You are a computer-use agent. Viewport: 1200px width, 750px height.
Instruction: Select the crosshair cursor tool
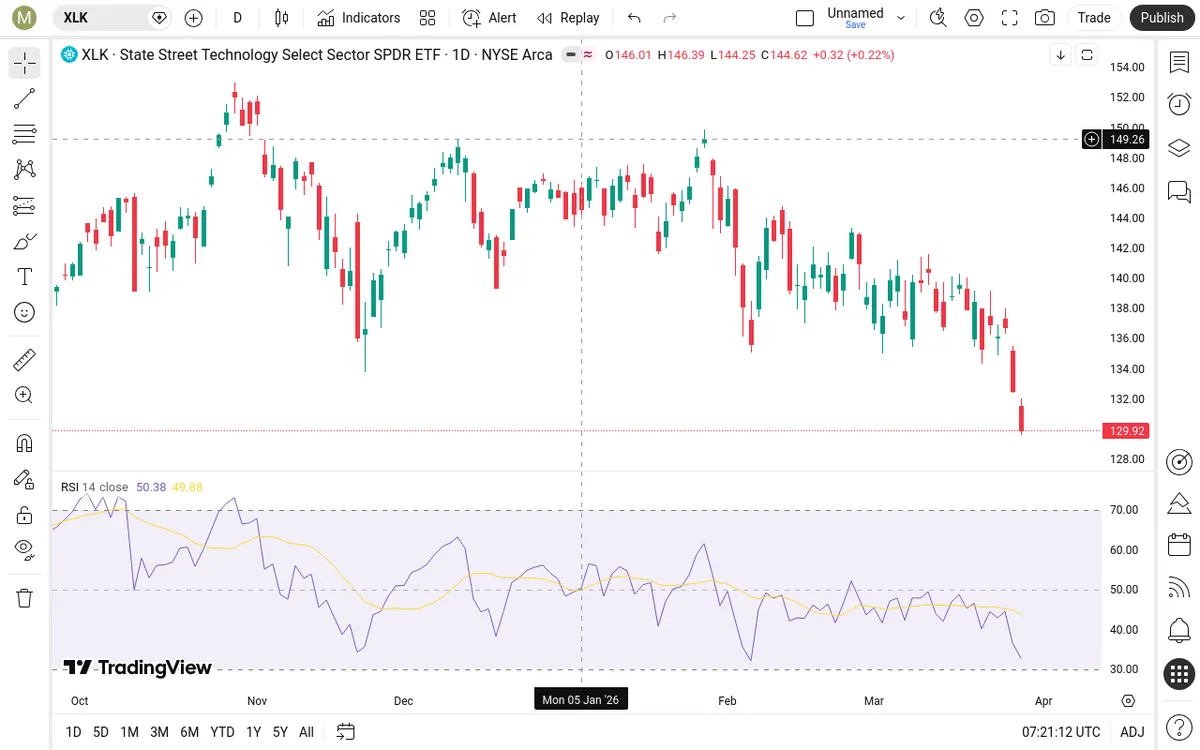tap(25, 63)
